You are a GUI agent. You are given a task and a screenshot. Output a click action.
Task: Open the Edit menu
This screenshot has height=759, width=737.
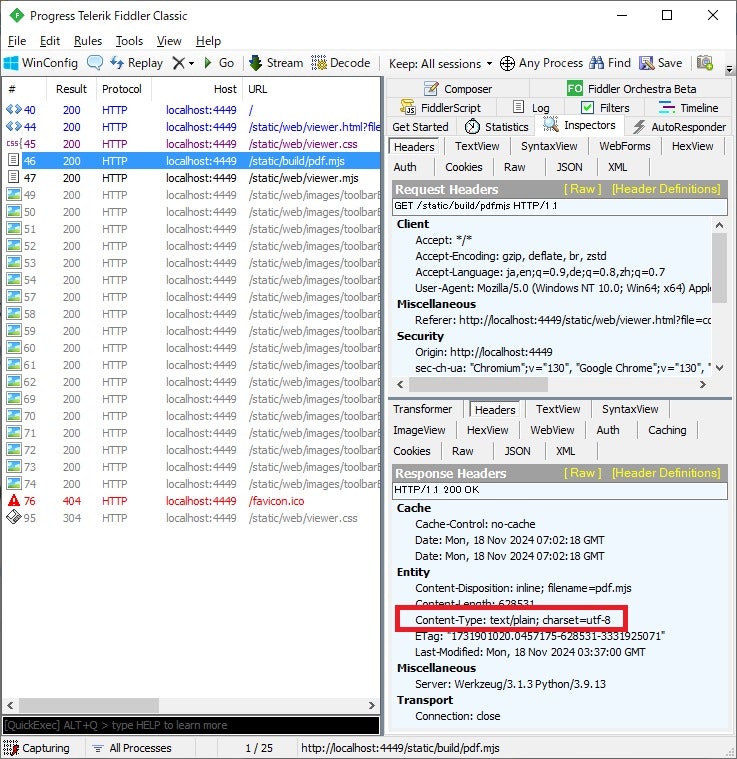(50, 41)
